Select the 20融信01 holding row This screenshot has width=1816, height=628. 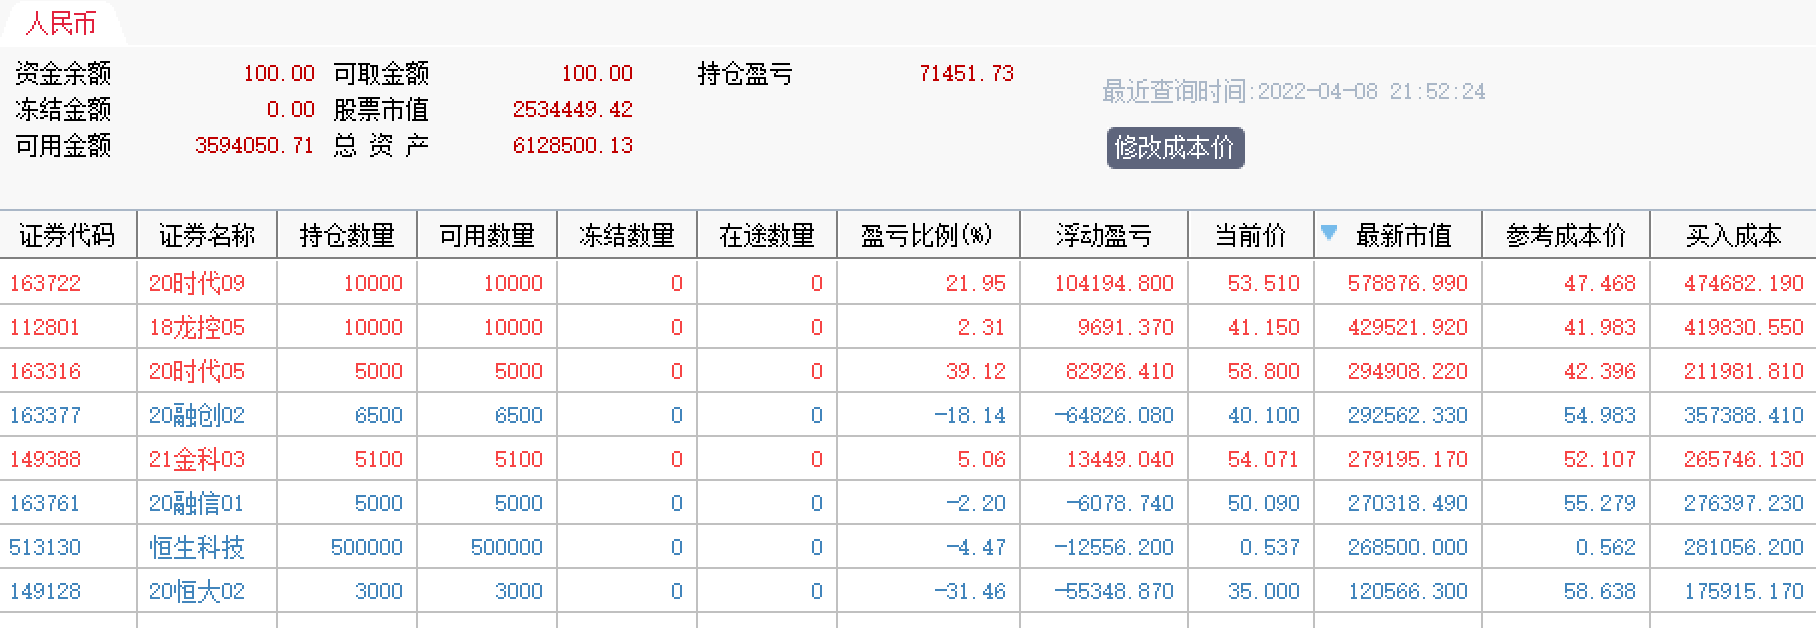(197, 503)
